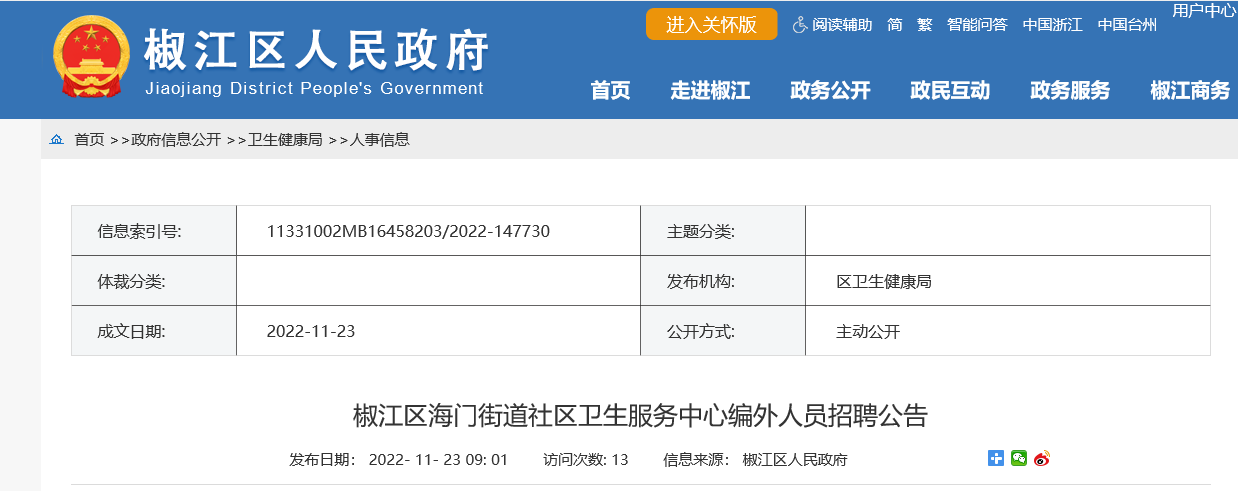Click the Jiaojiang District People's Government subtitle
The width and height of the screenshot is (1238, 491).
point(315,88)
